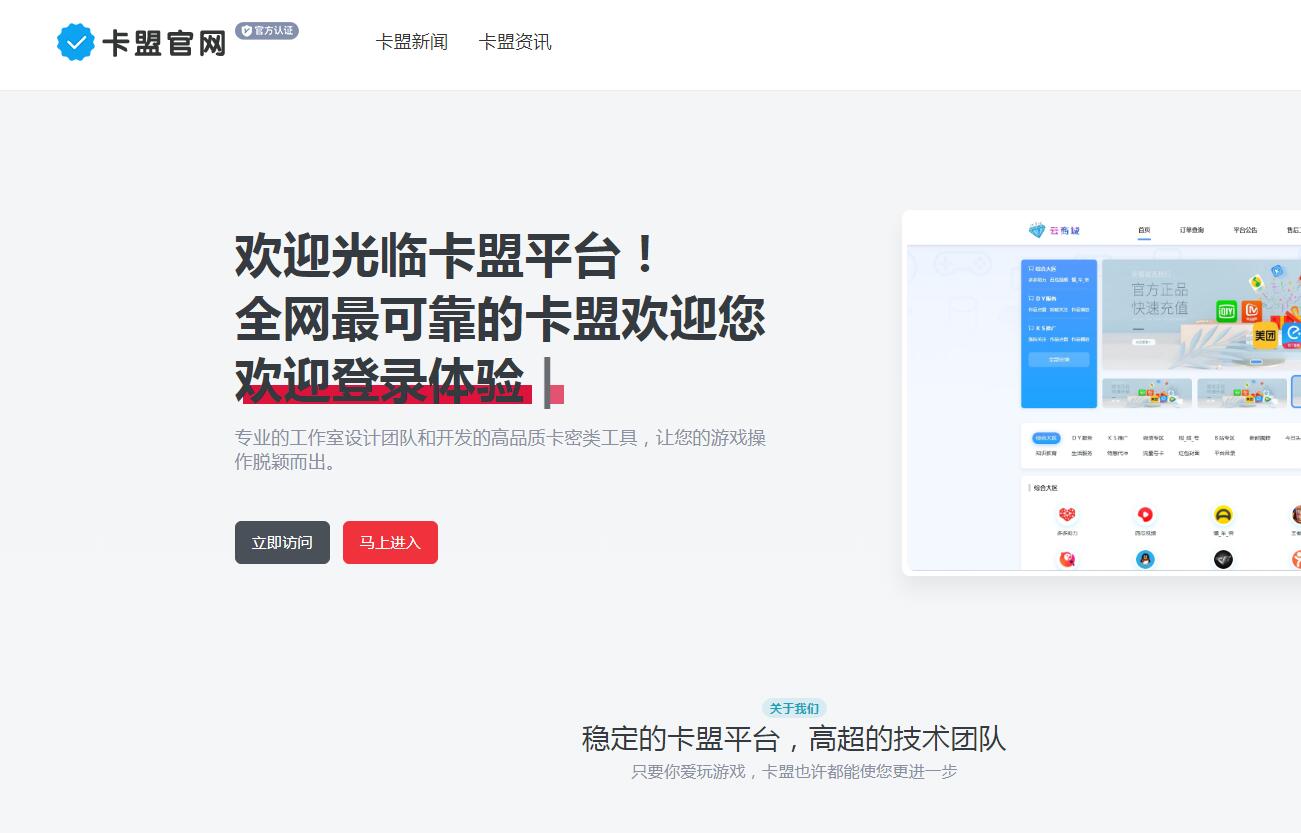
Task: Click the yellow 美团 icon in the banner
Action: (x=1265, y=335)
